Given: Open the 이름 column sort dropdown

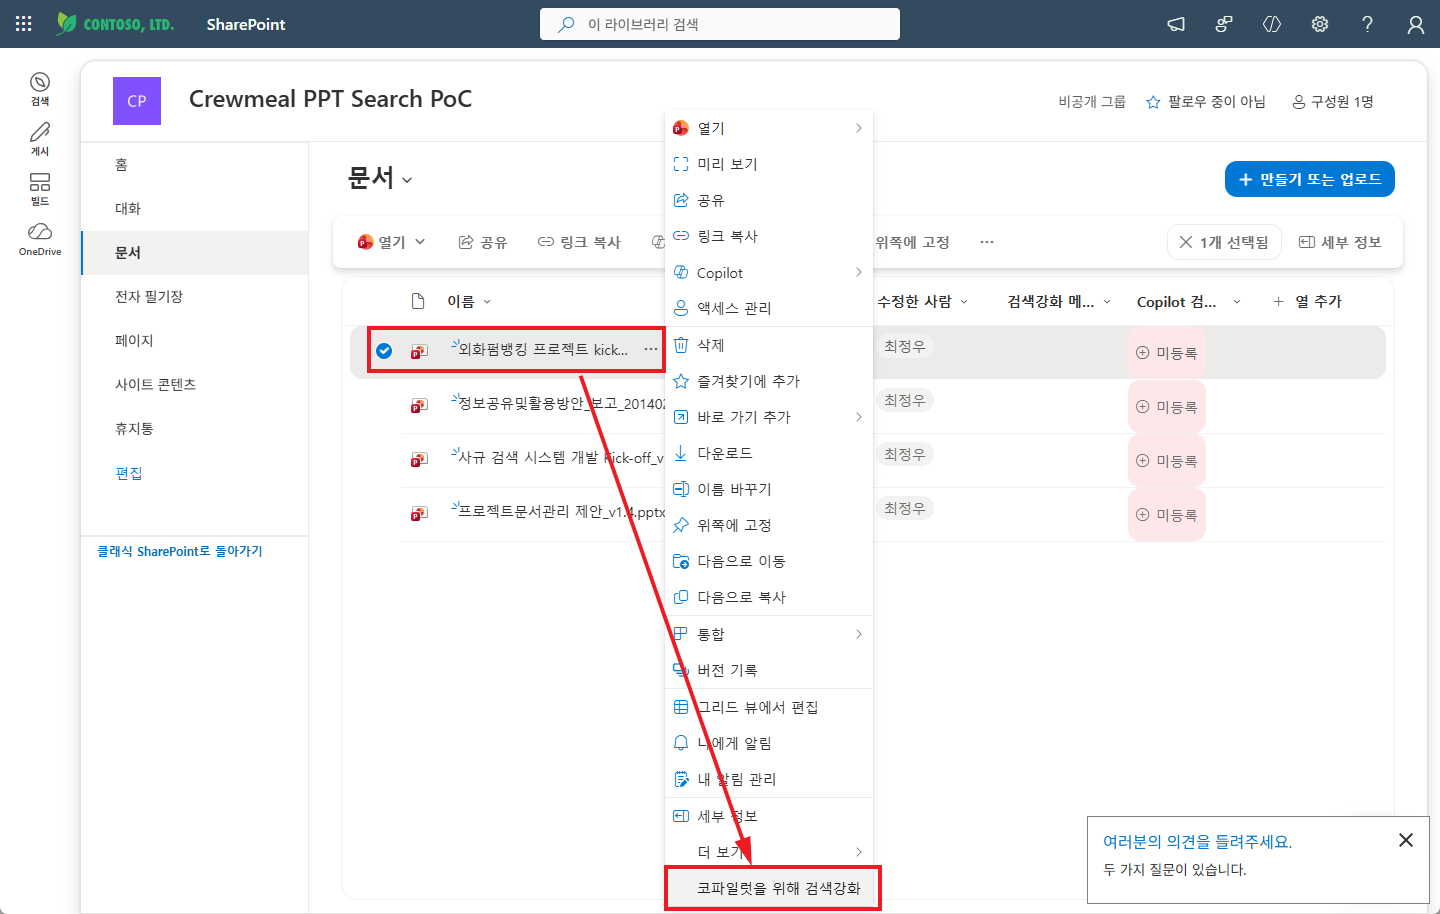Looking at the screenshot, I should pyautogui.click(x=487, y=301).
